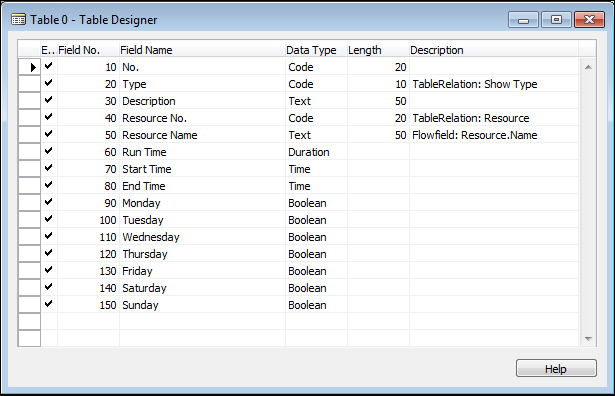This screenshot has height=396, width=615.
Task: Click Length value 10 of Type row
Action: (378, 84)
